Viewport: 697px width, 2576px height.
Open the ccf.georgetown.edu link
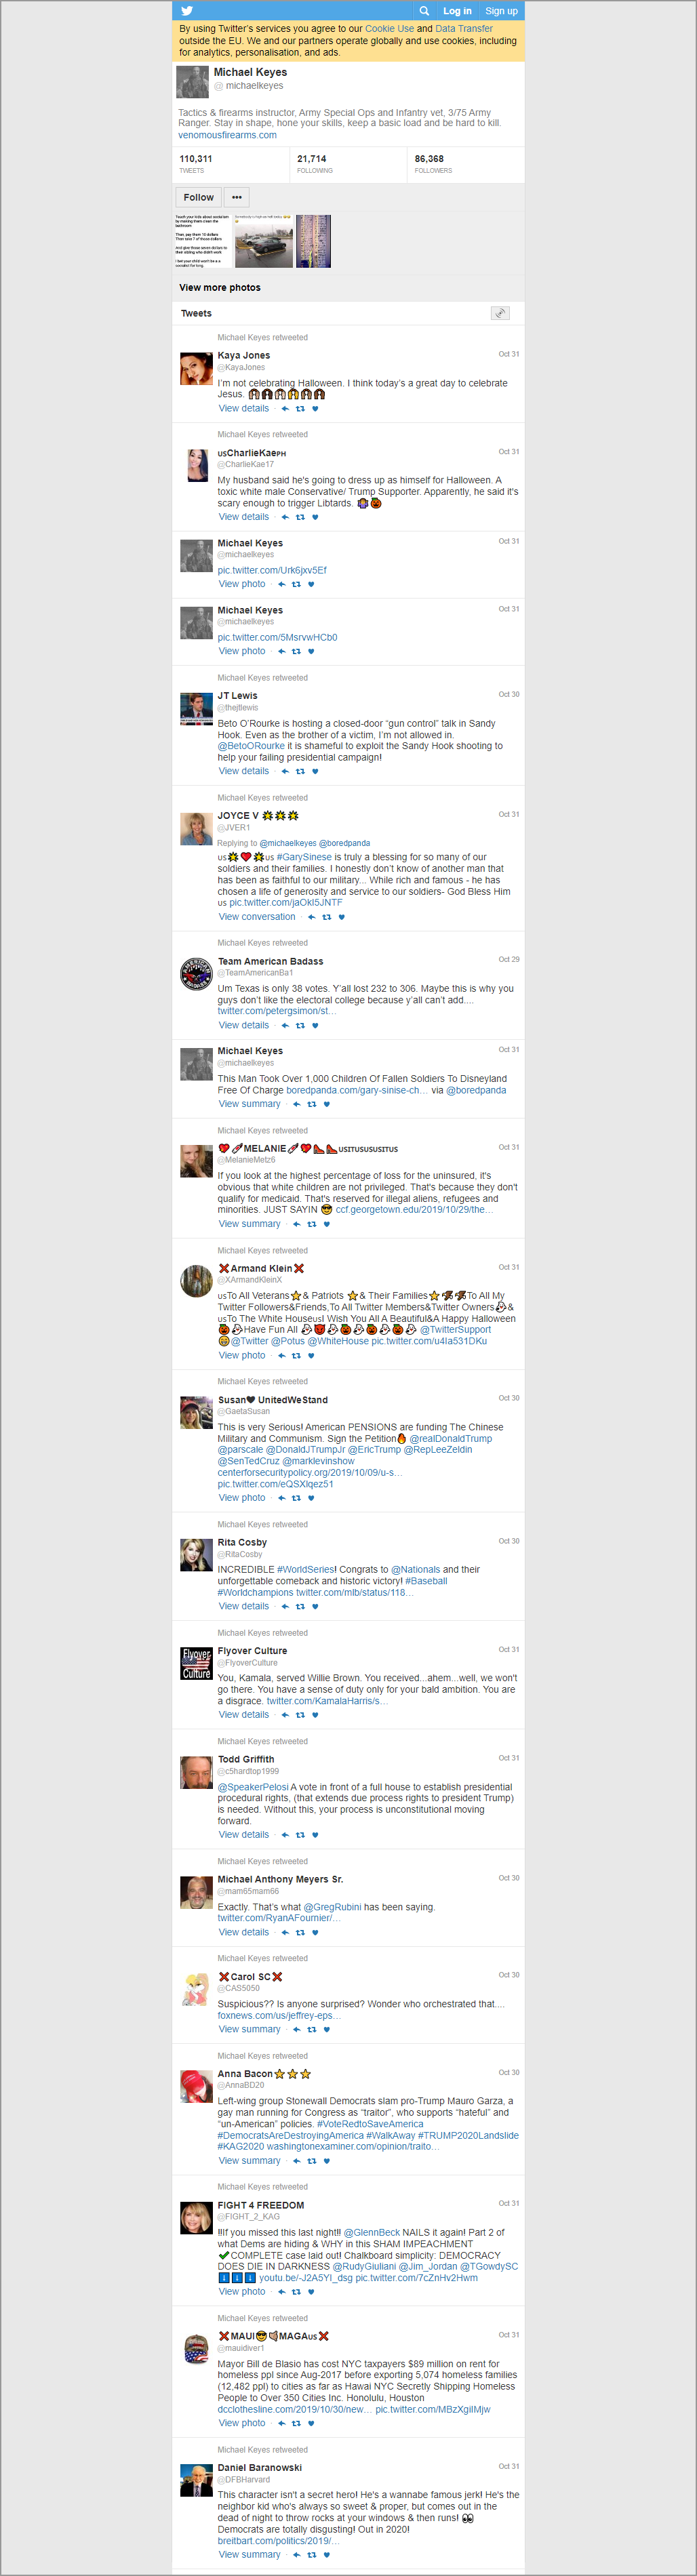click(414, 1210)
